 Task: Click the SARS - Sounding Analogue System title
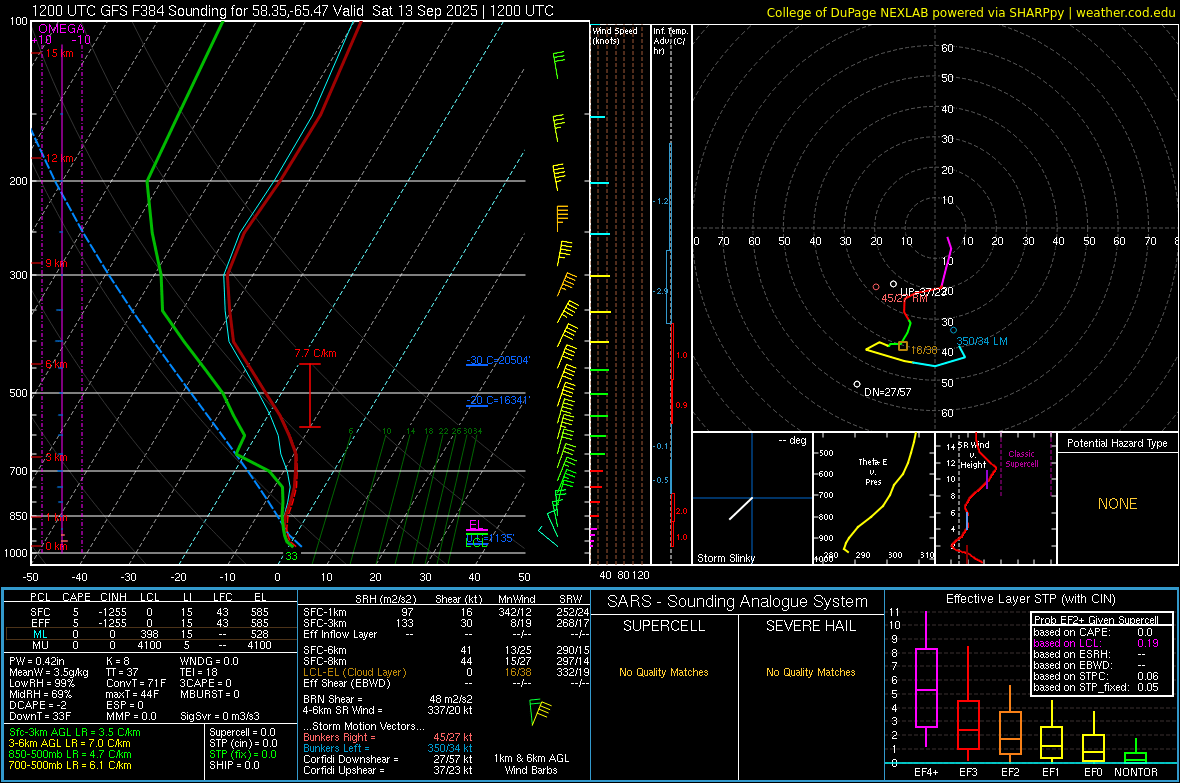tap(738, 602)
